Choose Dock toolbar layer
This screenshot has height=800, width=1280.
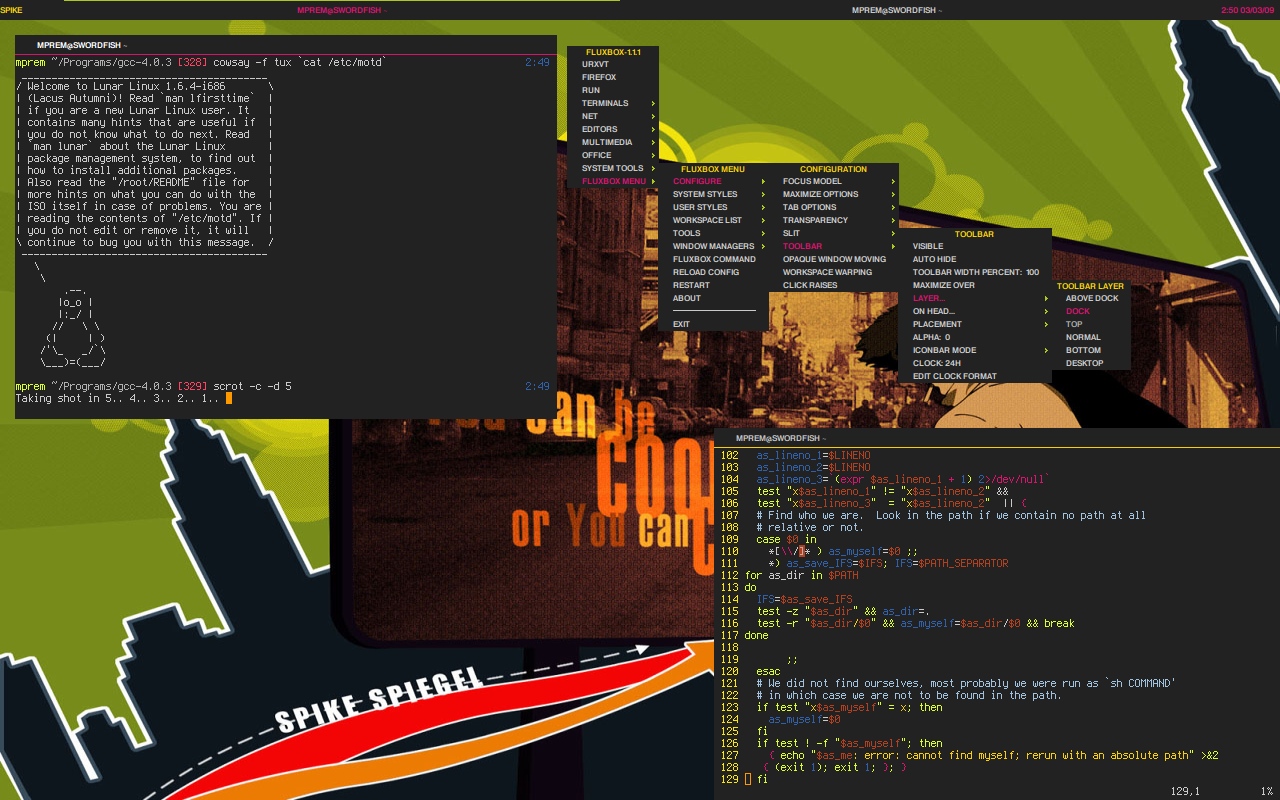1091,311
